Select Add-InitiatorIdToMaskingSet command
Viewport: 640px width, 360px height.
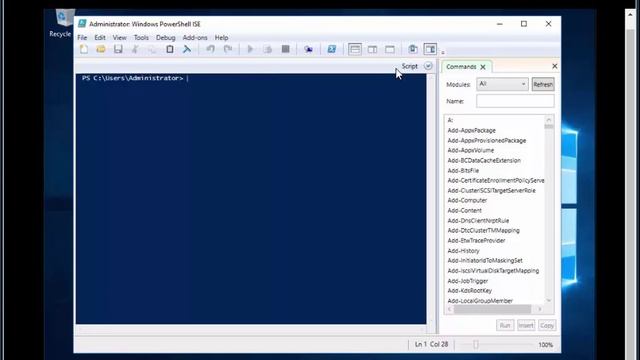click(x=485, y=260)
